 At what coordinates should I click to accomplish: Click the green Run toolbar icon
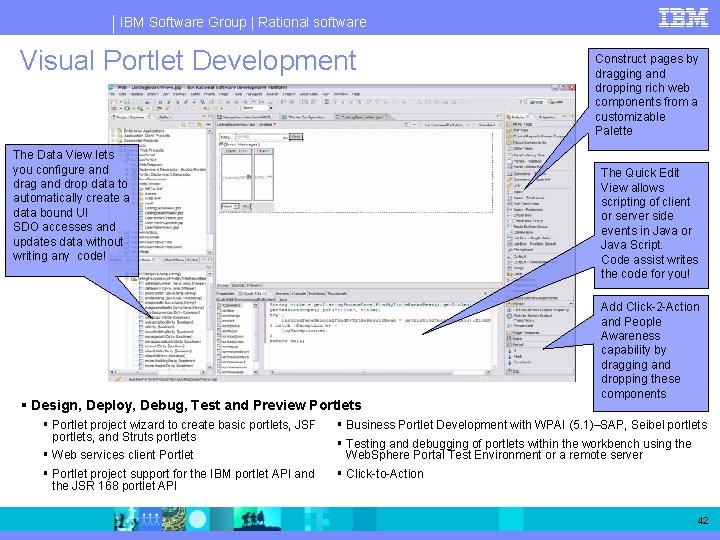[127, 108]
